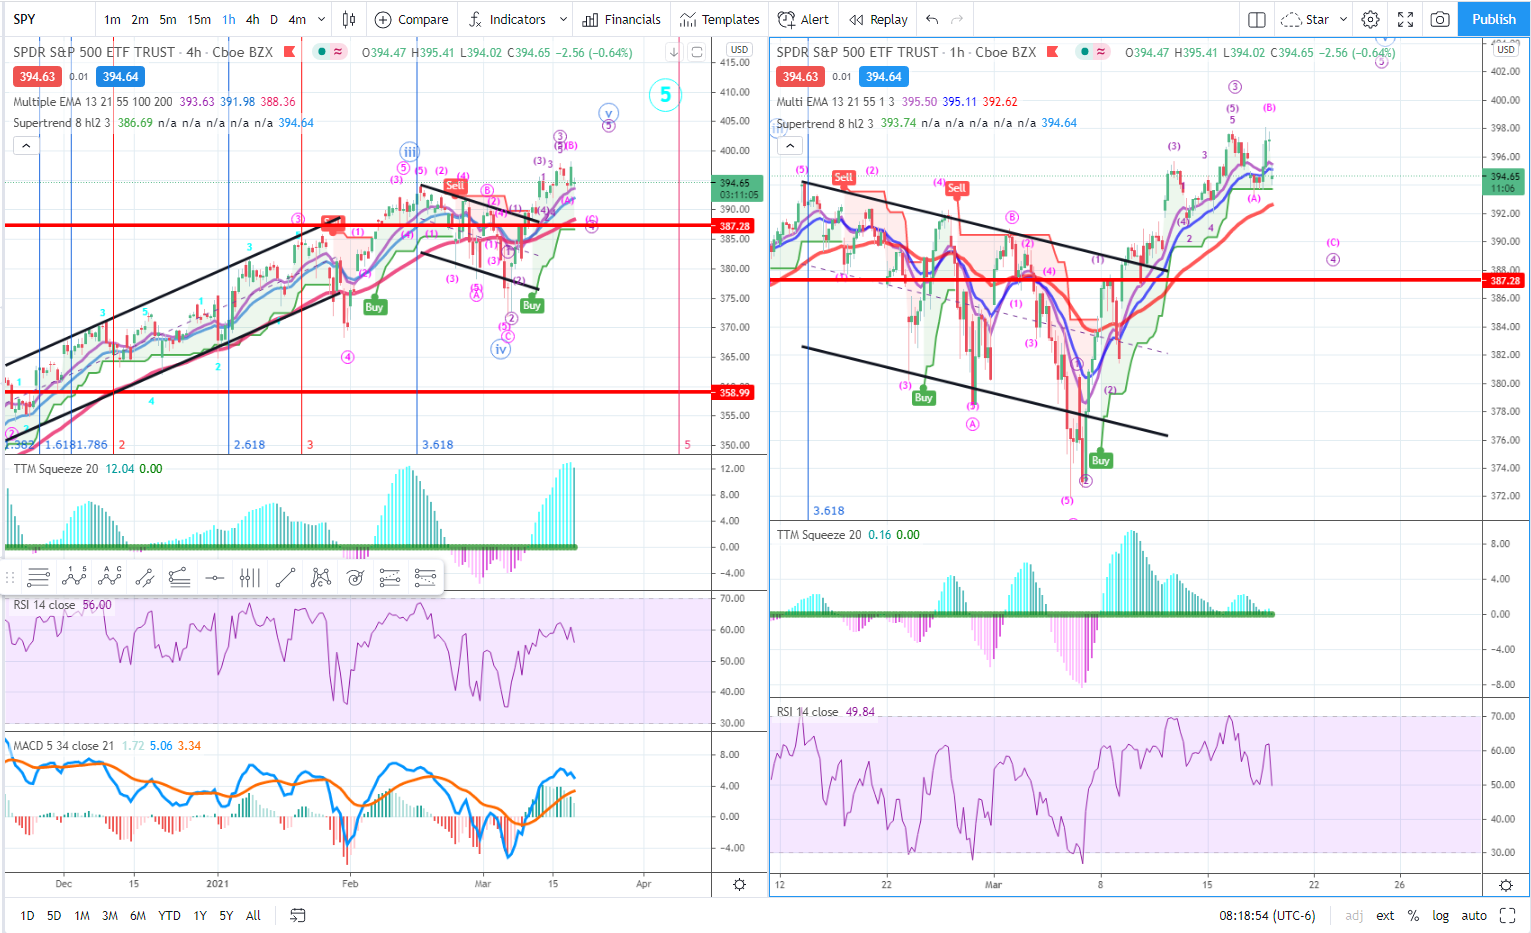
Task: Open USD currency selector on 4h chart
Action: pyautogui.click(x=739, y=49)
